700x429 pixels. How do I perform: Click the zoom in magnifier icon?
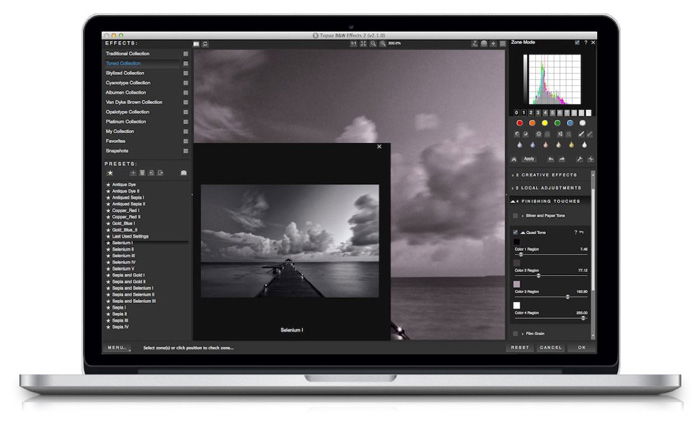(372, 44)
